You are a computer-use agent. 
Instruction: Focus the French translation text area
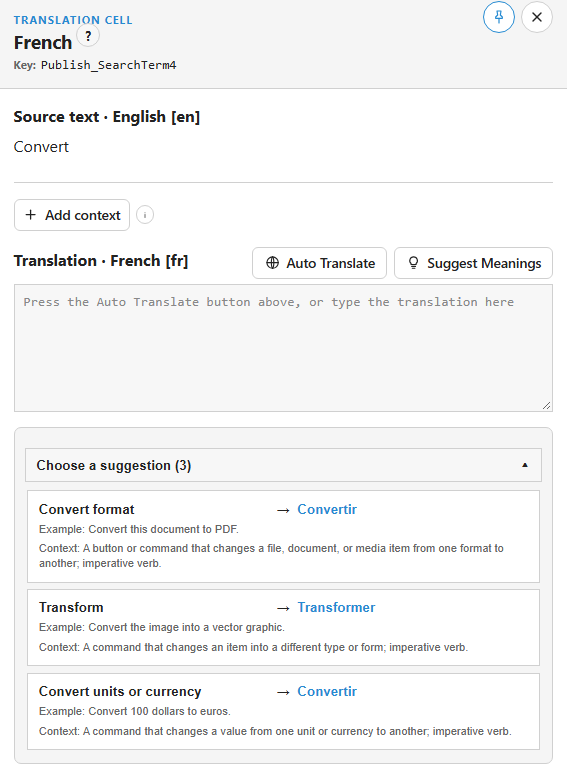283,348
